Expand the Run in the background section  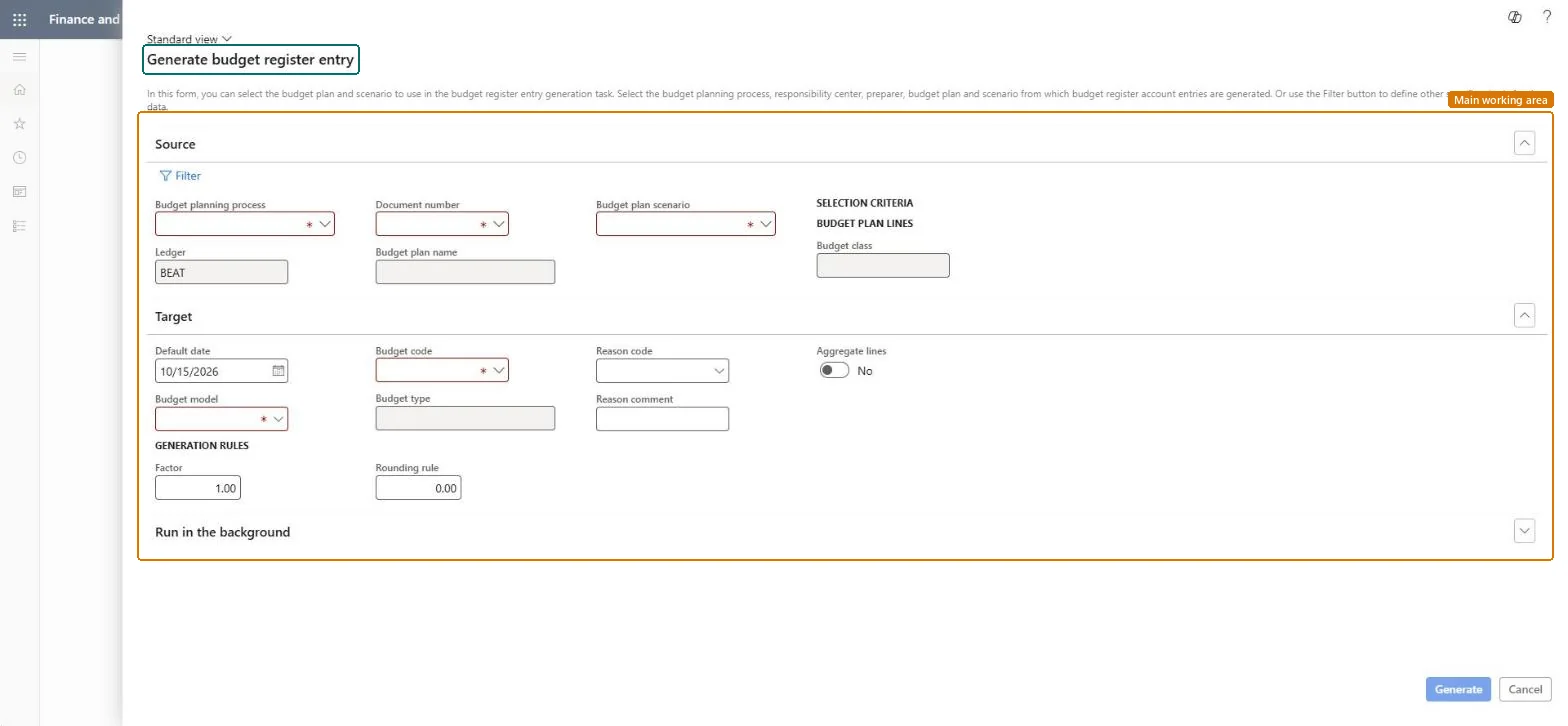coord(1524,532)
